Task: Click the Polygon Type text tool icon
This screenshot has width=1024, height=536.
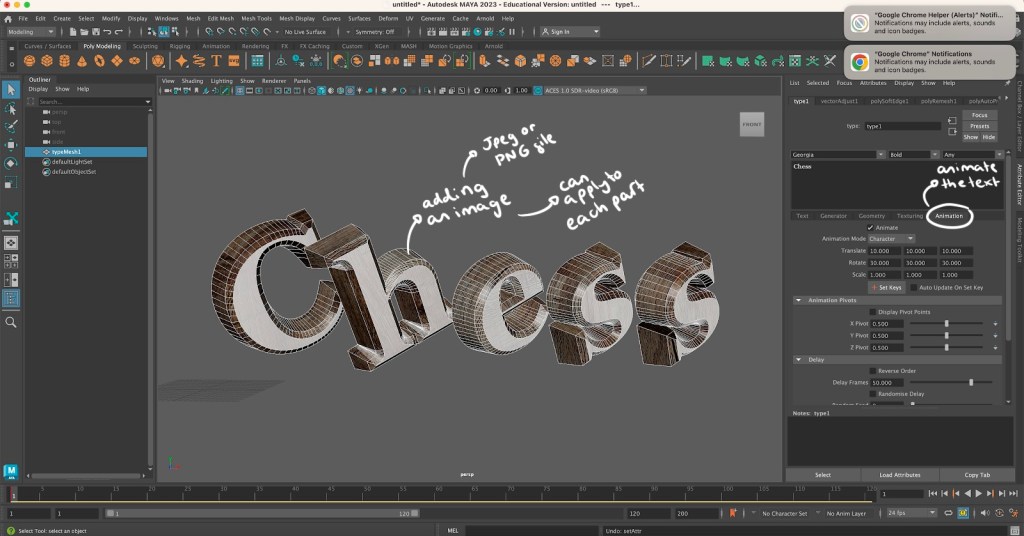Action: coord(216,61)
